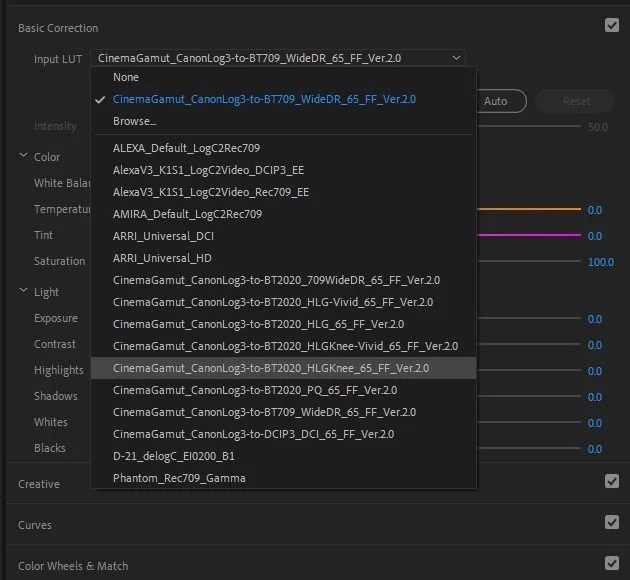Pick CanonLog3-to-DCIP3_DCI LUT
This screenshot has height=580, width=630.
pyautogui.click(x=284, y=434)
